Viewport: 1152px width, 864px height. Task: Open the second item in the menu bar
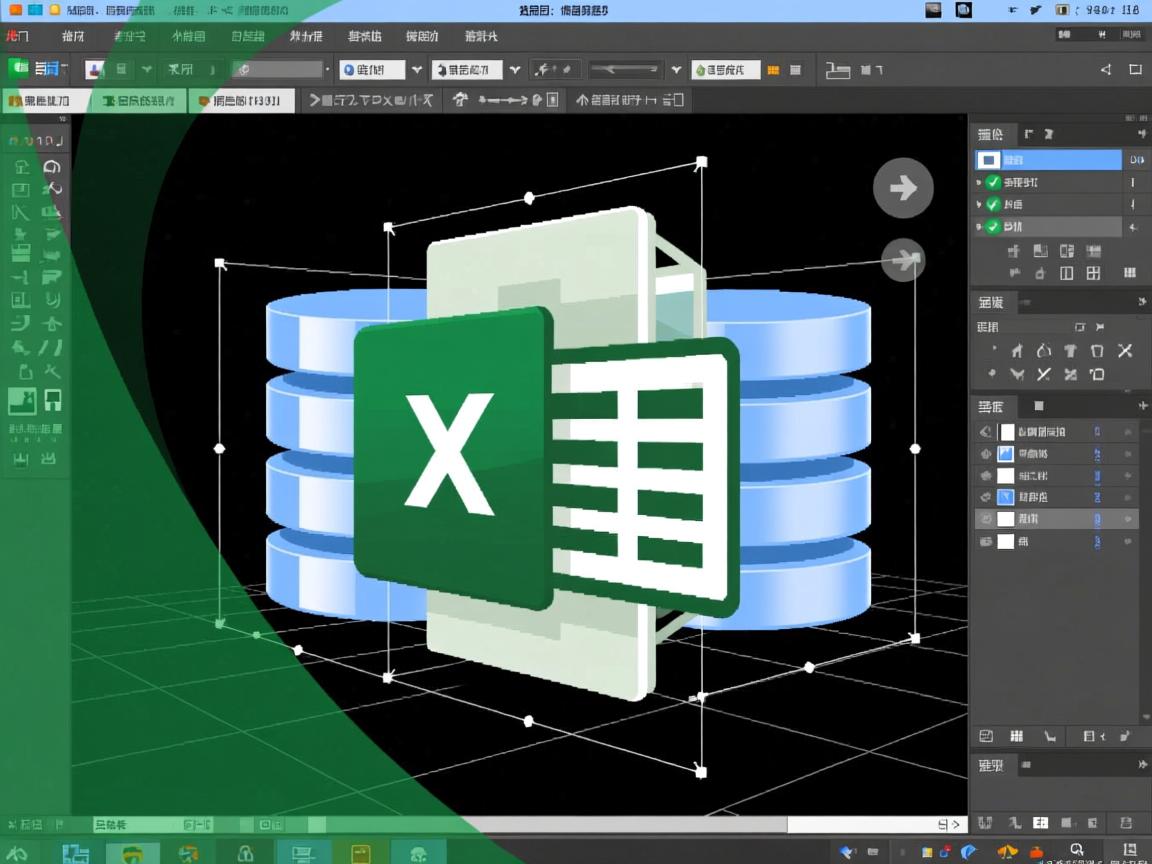[73, 36]
